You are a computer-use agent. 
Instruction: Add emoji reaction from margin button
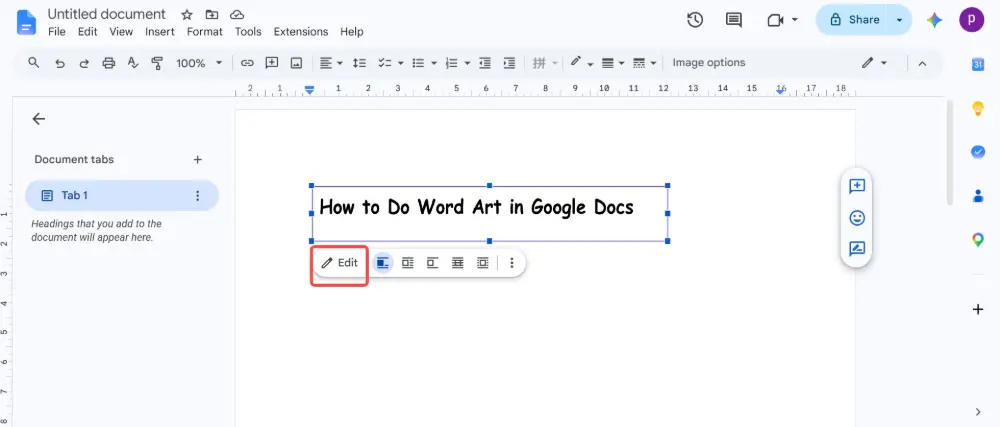(857, 218)
